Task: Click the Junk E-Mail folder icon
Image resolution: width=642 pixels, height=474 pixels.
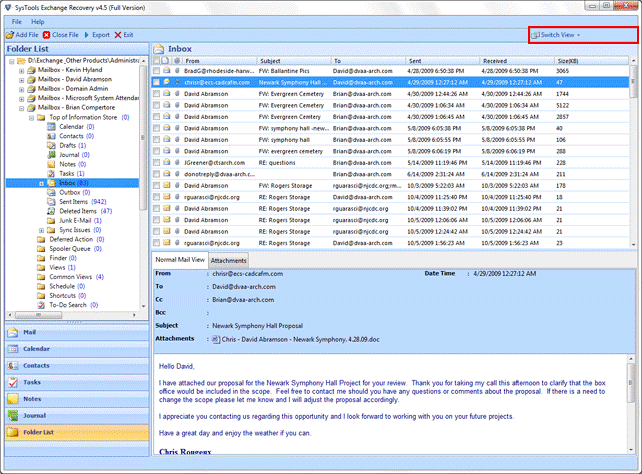Action: tap(51, 221)
